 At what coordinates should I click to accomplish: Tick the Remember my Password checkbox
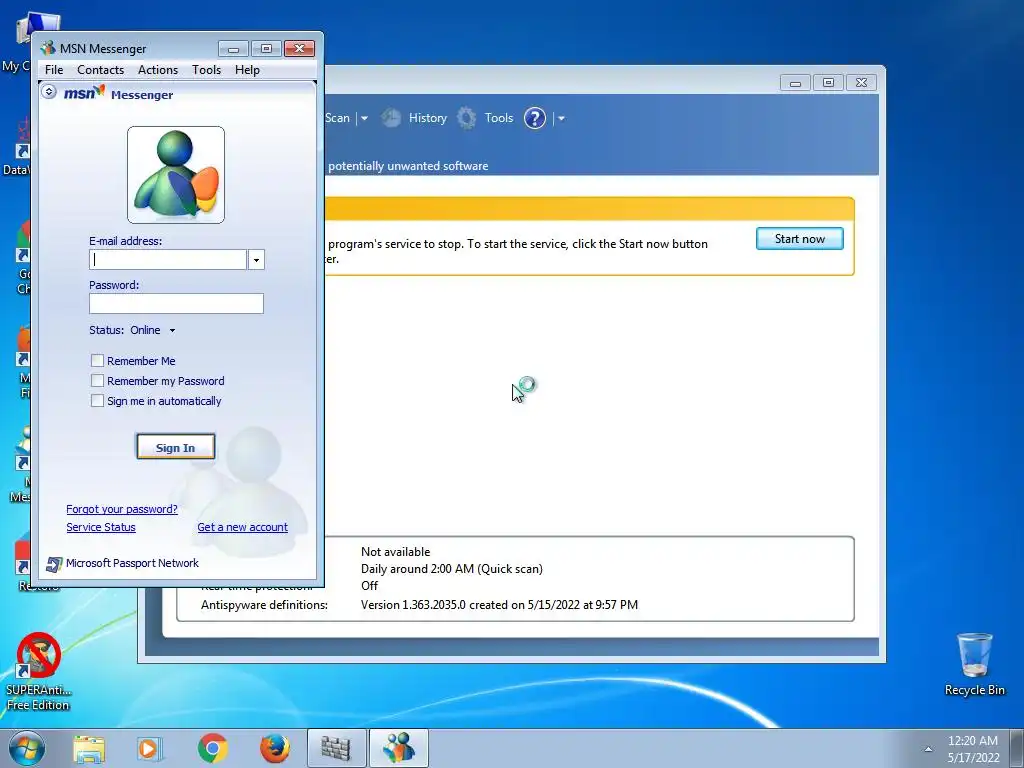coord(97,381)
